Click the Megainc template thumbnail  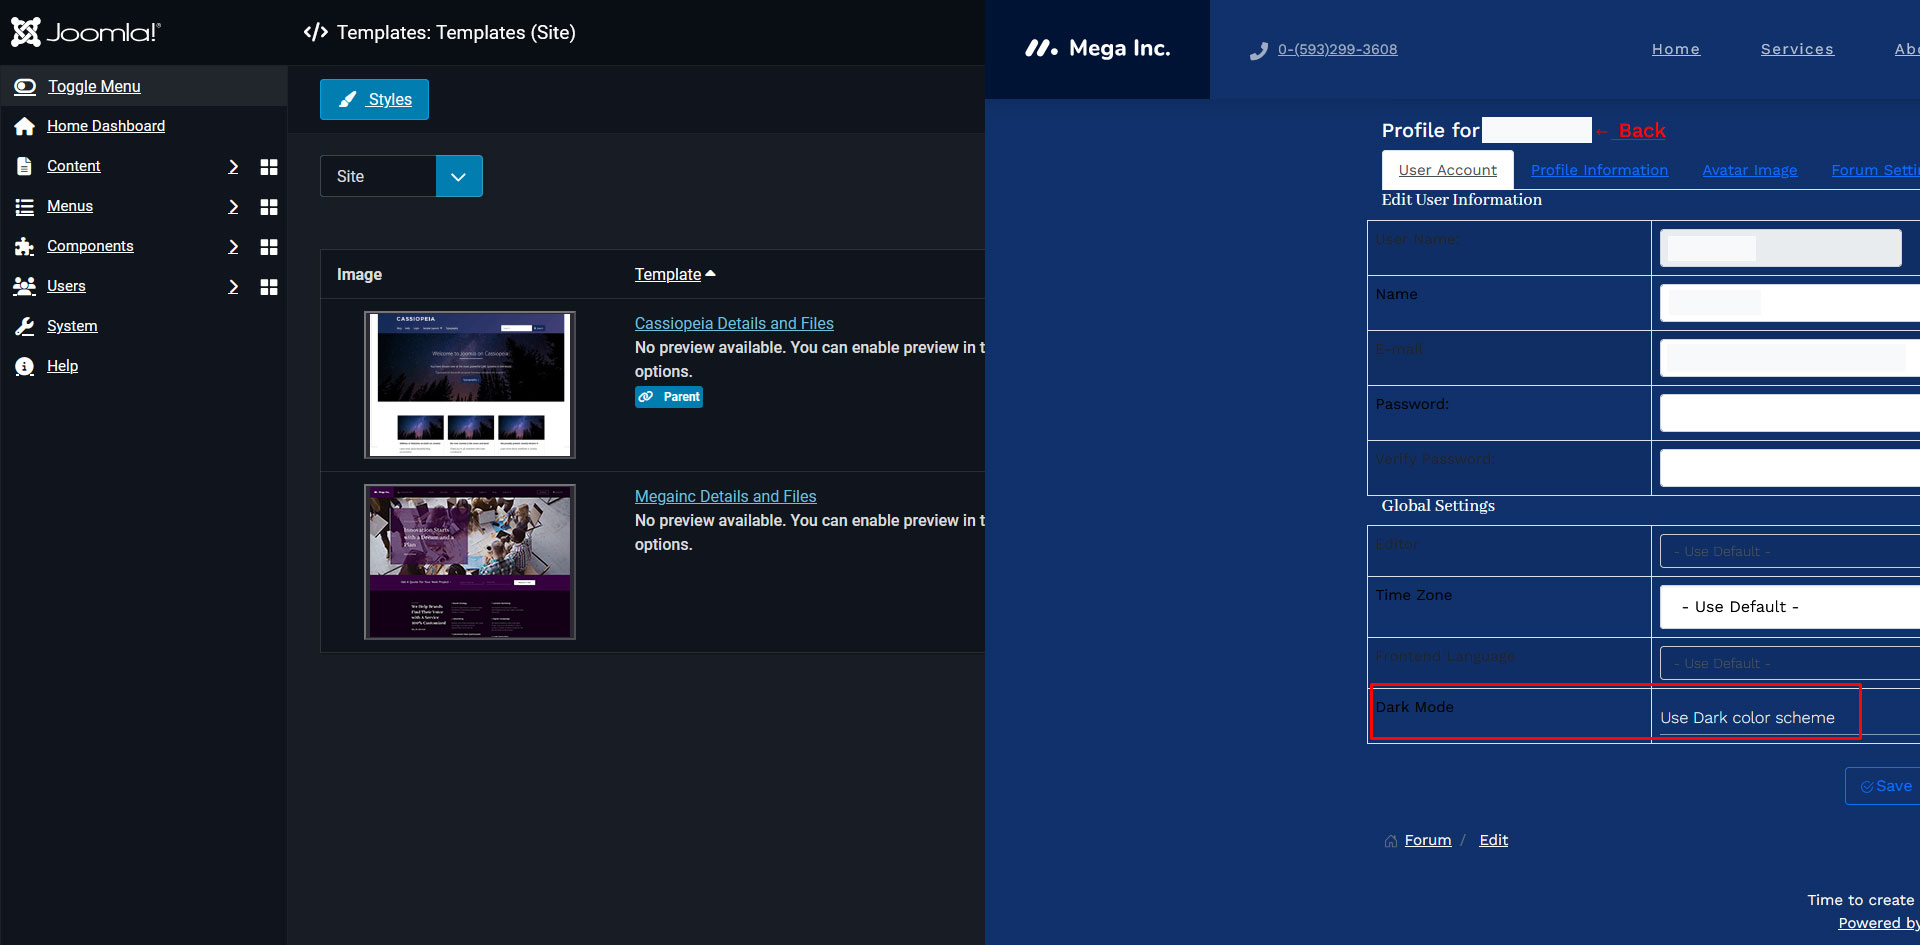469,561
